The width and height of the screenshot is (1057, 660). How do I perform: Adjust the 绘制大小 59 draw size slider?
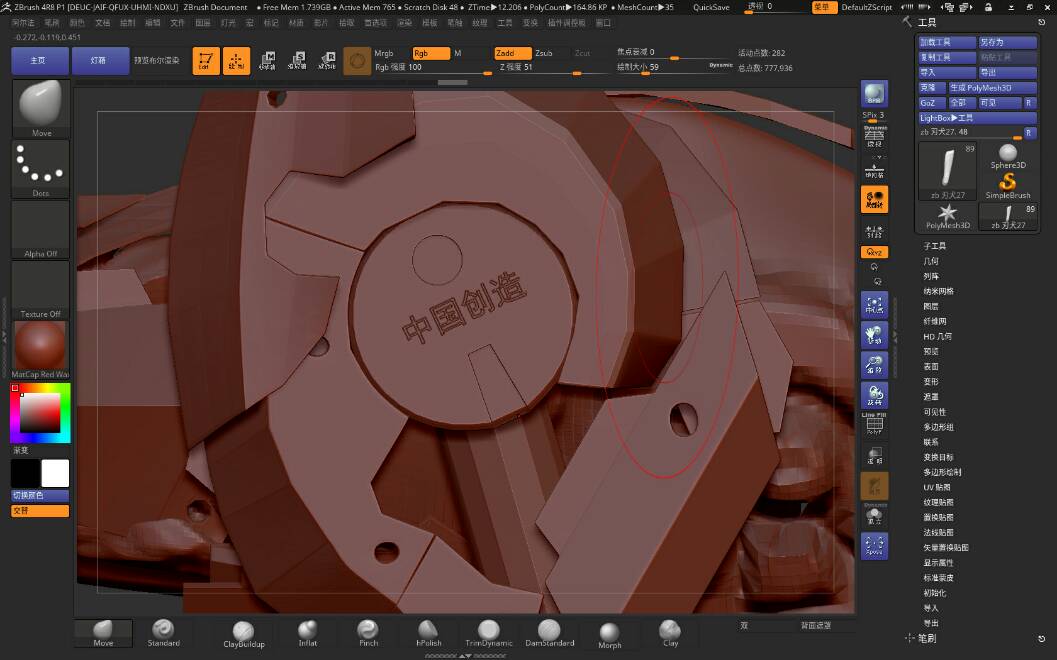(x=674, y=67)
